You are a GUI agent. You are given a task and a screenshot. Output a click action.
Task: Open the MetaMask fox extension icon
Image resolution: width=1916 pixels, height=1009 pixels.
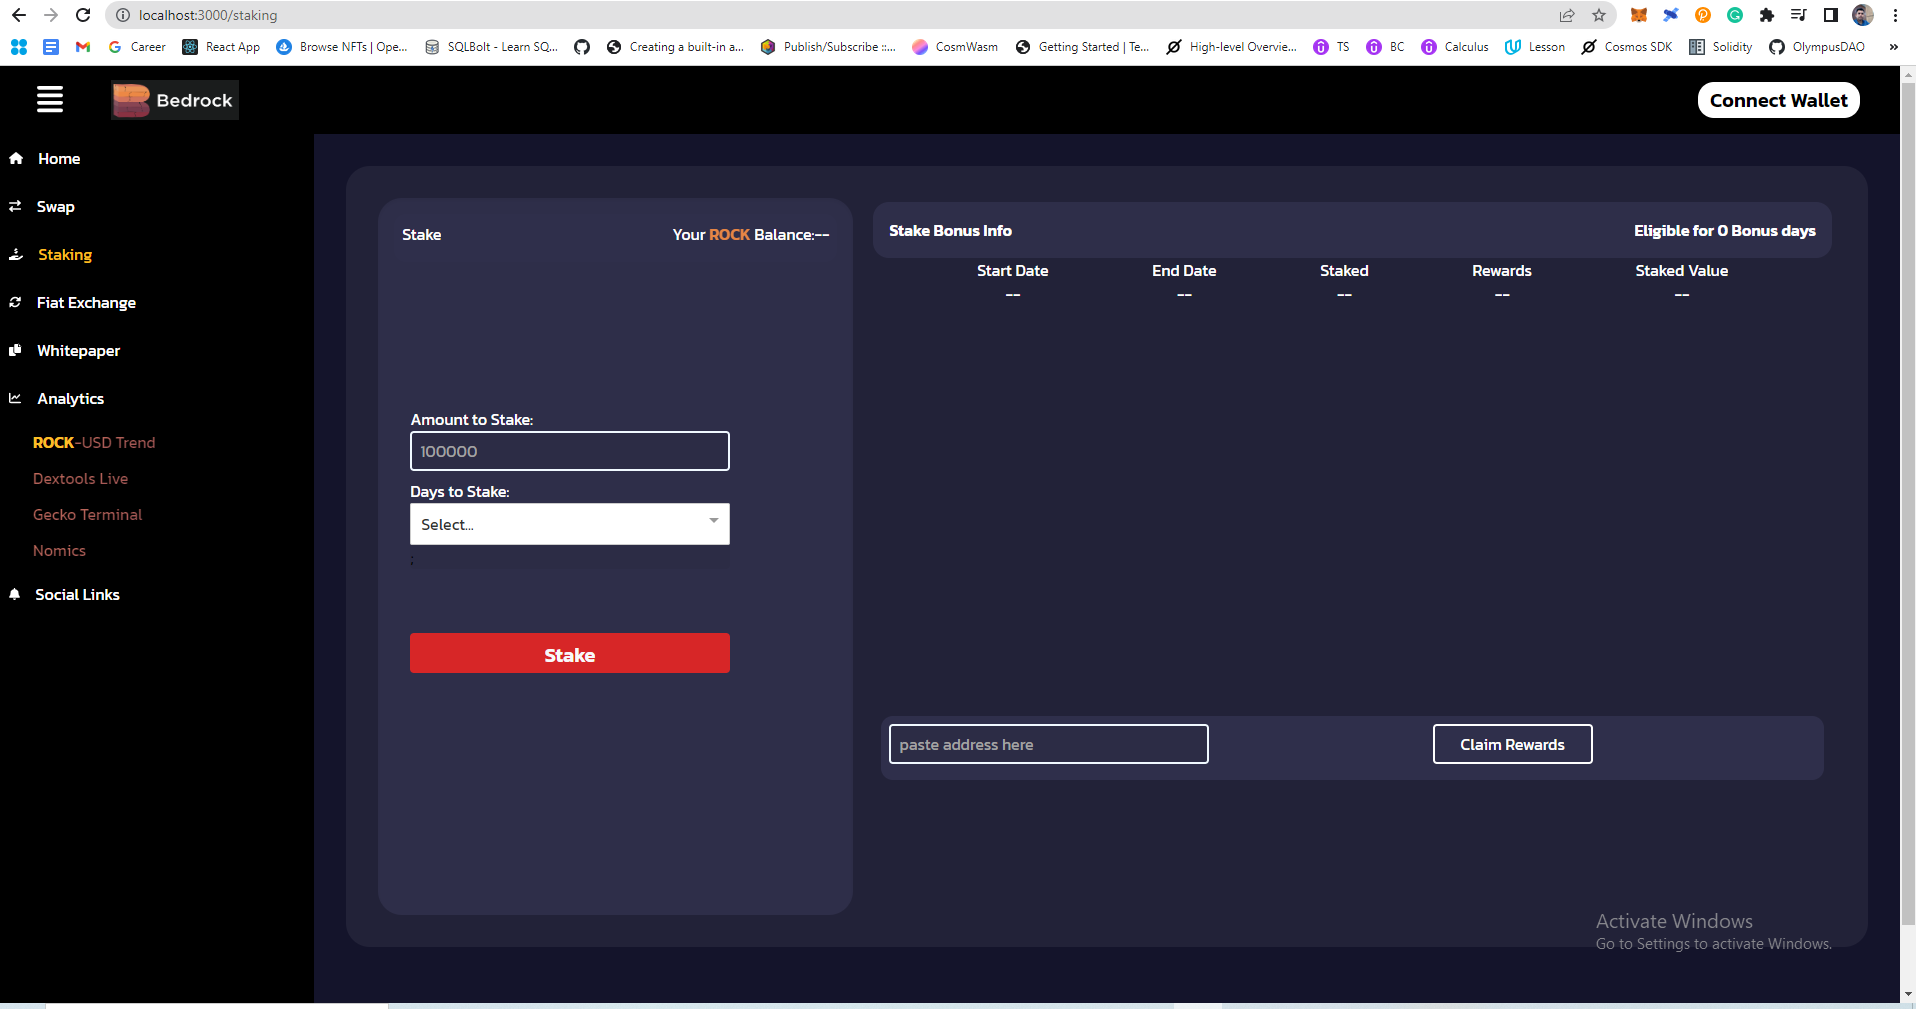pyautogui.click(x=1639, y=15)
